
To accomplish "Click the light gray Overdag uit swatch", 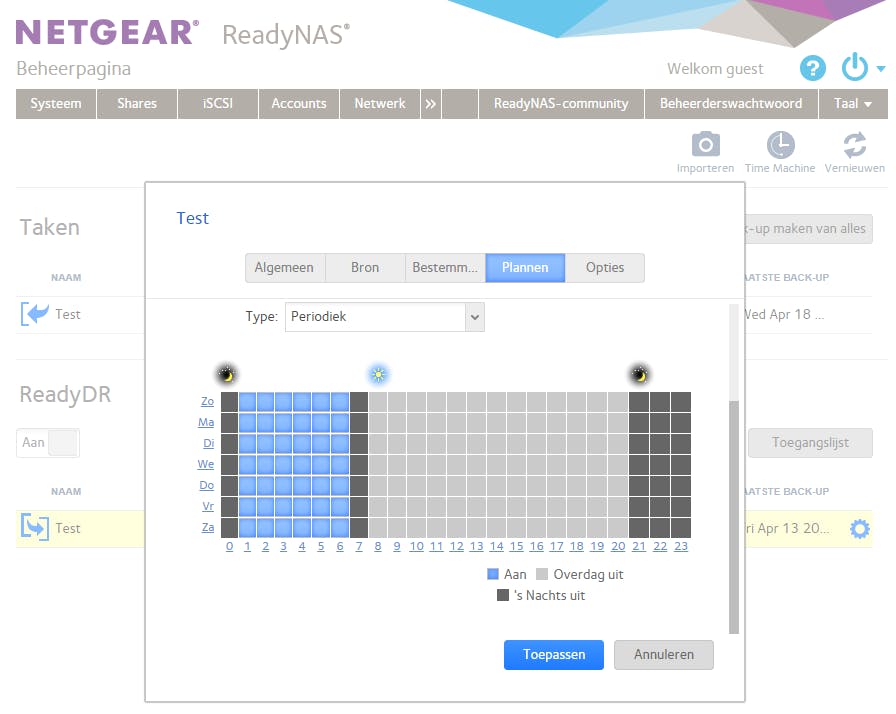I will tap(542, 574).
